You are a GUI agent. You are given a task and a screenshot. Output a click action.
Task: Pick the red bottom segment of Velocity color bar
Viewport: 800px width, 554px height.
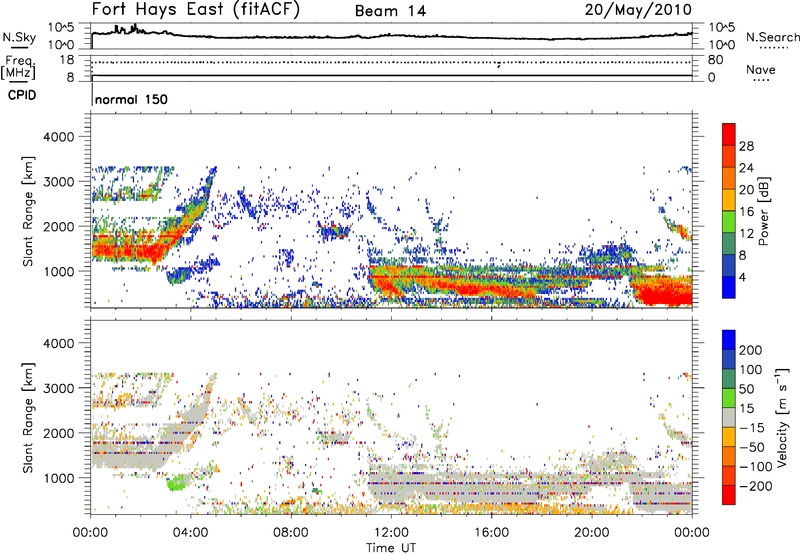coord(729,495)
